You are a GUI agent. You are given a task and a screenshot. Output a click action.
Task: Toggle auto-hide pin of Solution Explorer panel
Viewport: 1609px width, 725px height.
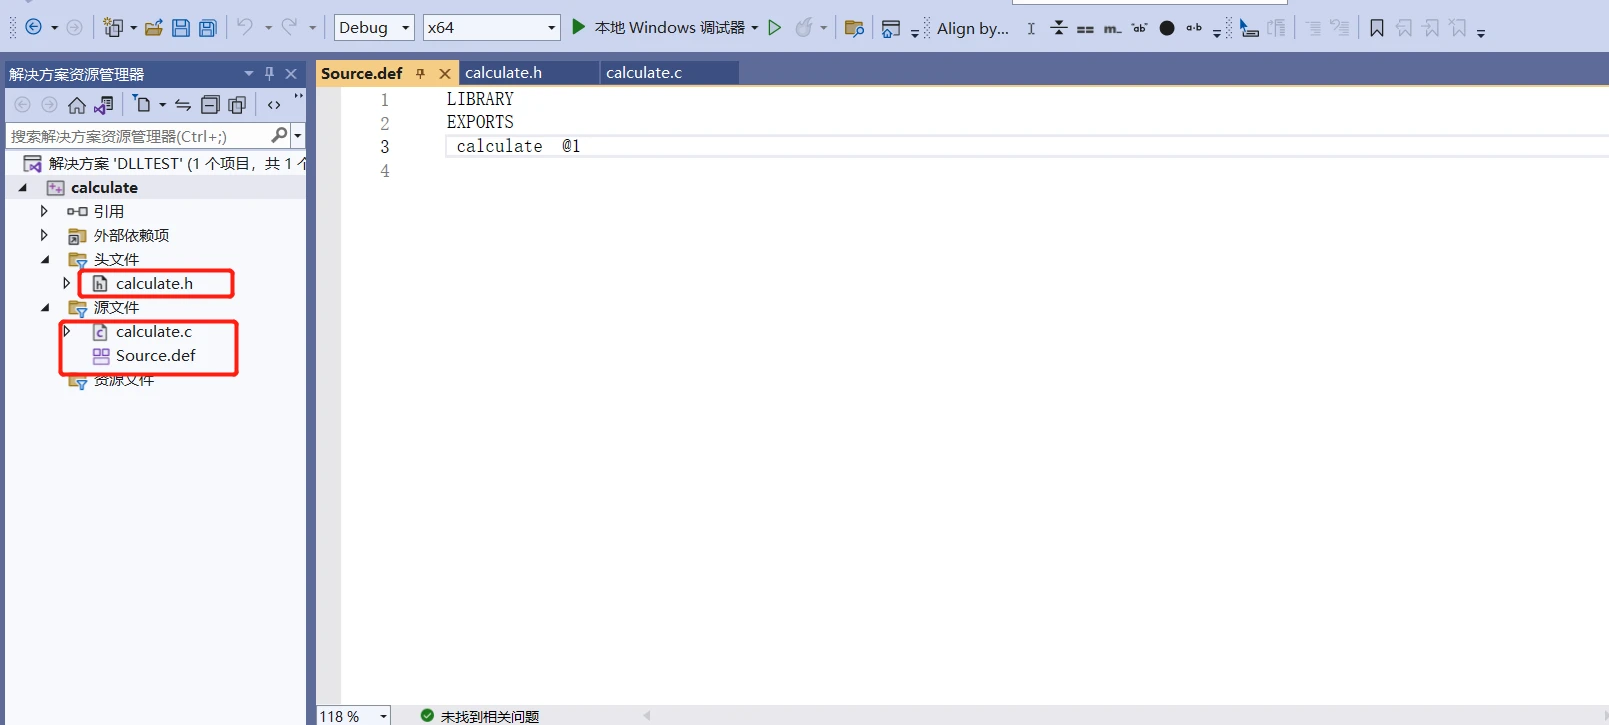(269, 74)
